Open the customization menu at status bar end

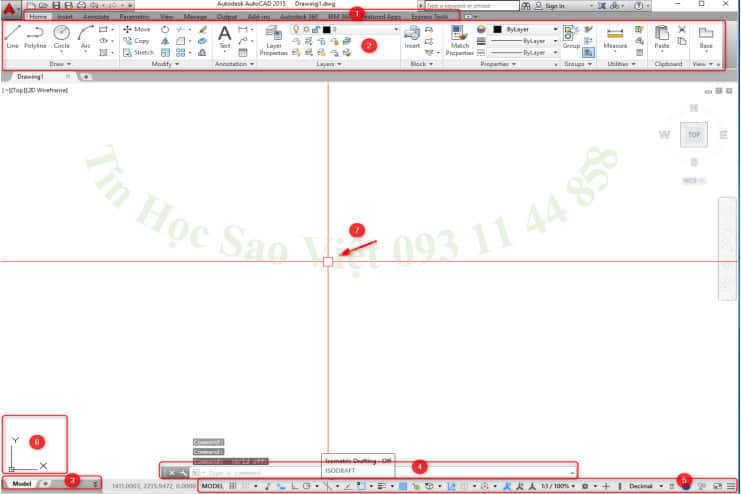[x=731, y=486]
